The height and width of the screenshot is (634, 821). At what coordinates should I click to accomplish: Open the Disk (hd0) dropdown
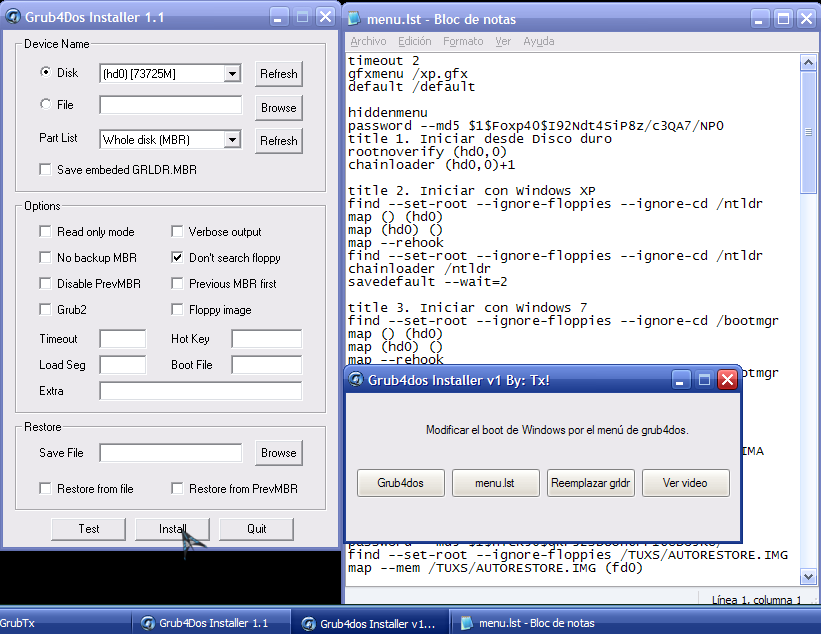(232, 74)
